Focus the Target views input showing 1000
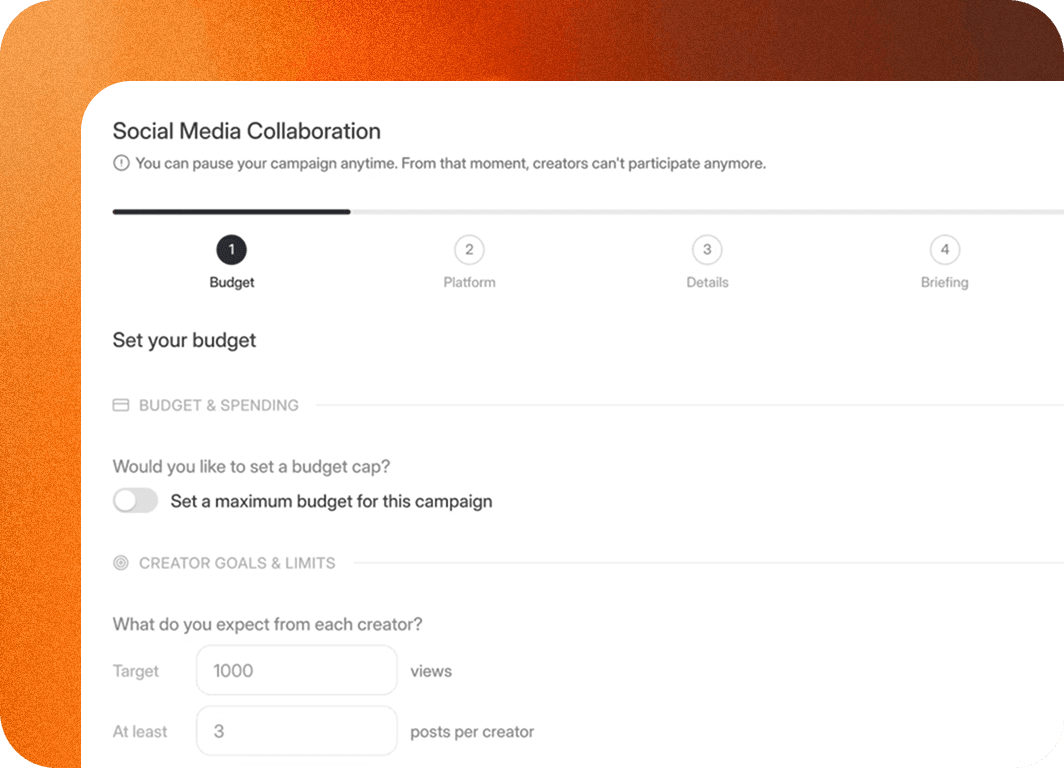 pyautogui.click(x=297, y=670)
